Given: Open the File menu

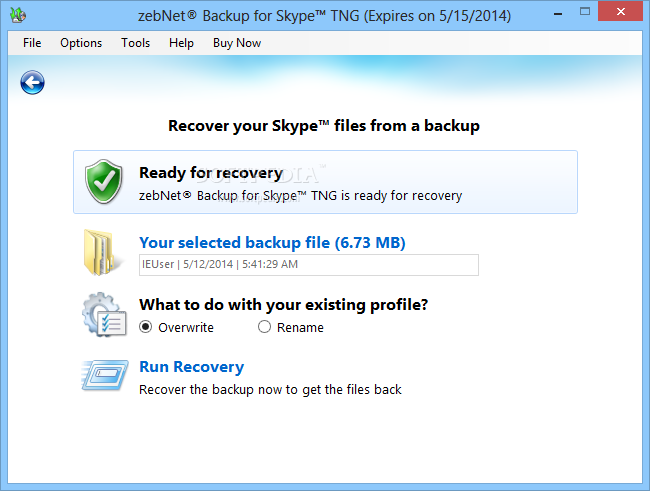Looking at the screenshot, I should pyautogui.click(x=32, y=43).
